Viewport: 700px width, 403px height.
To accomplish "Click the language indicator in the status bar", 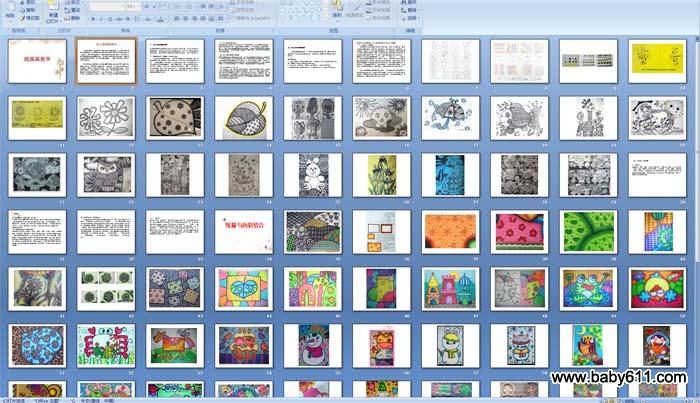I will point(96,401).
